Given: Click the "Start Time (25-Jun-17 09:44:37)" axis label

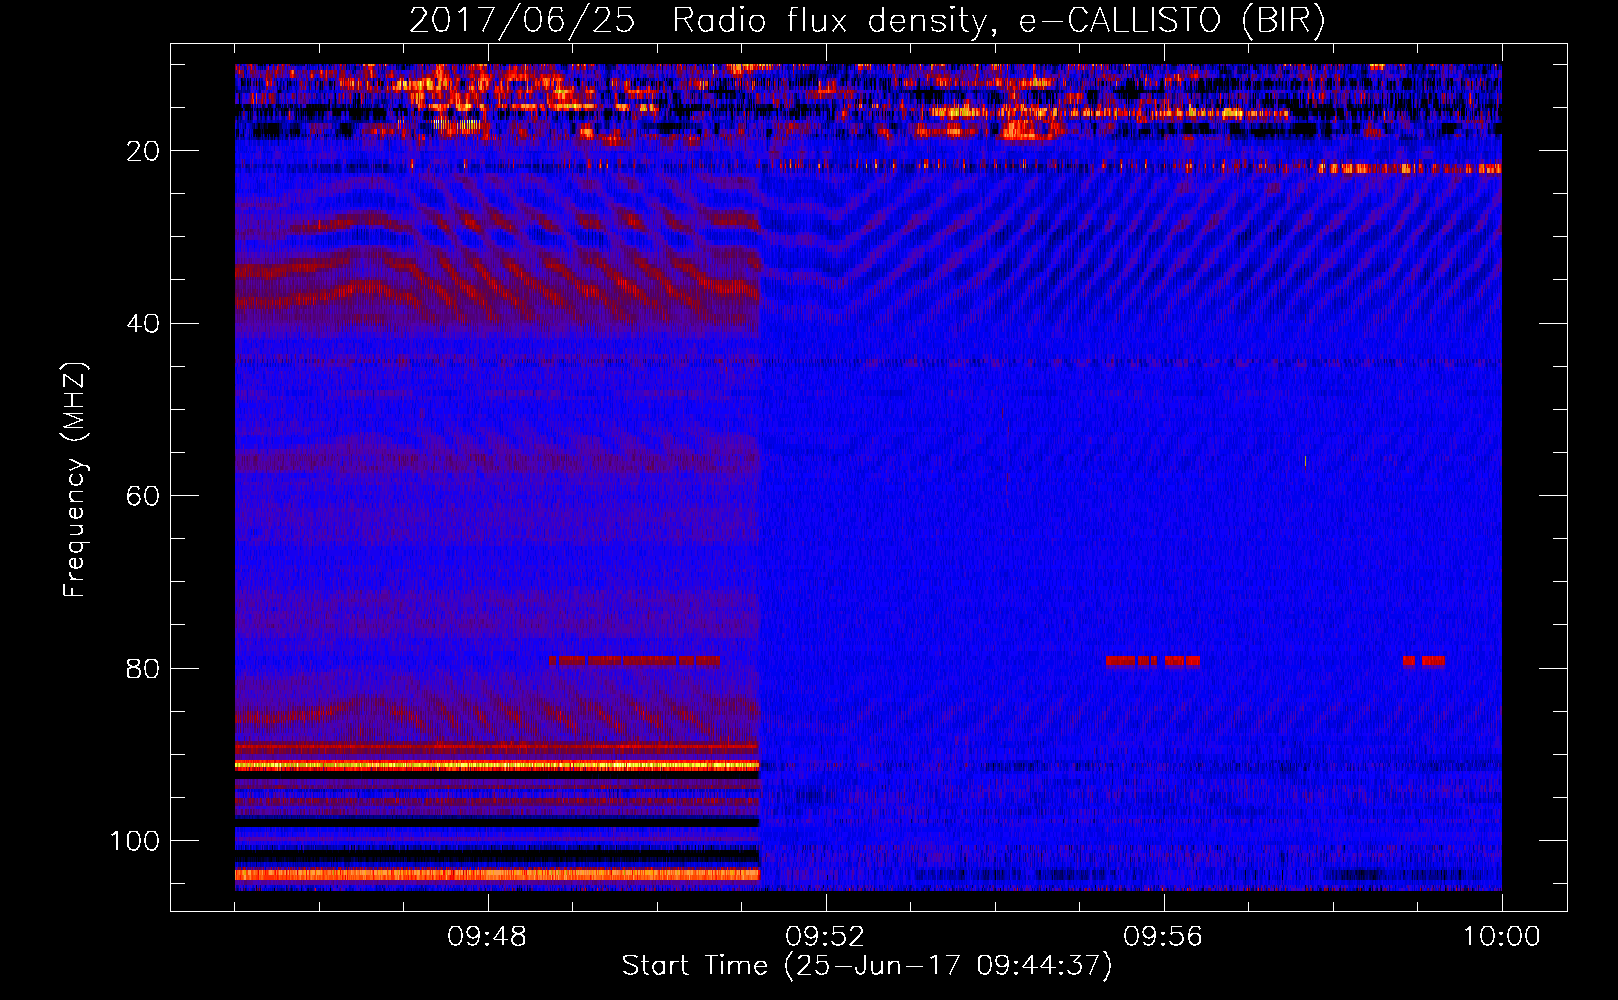Looking at the screenshot, I should click(x=867, y=966).
